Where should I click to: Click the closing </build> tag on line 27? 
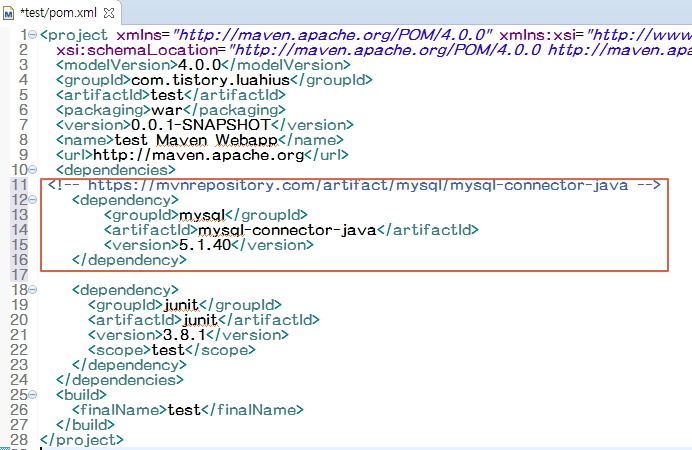(x=85, y=425)
